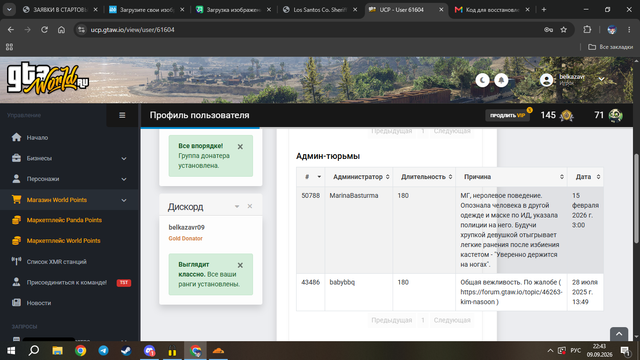Switch to Код для восстановле Gmail tab
This screenshot has height=360, width=640.
pos(492,9)
